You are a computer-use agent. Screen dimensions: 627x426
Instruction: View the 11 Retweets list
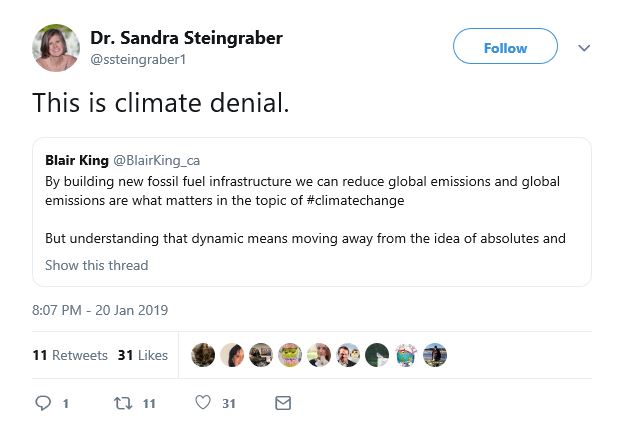point(70,355)
